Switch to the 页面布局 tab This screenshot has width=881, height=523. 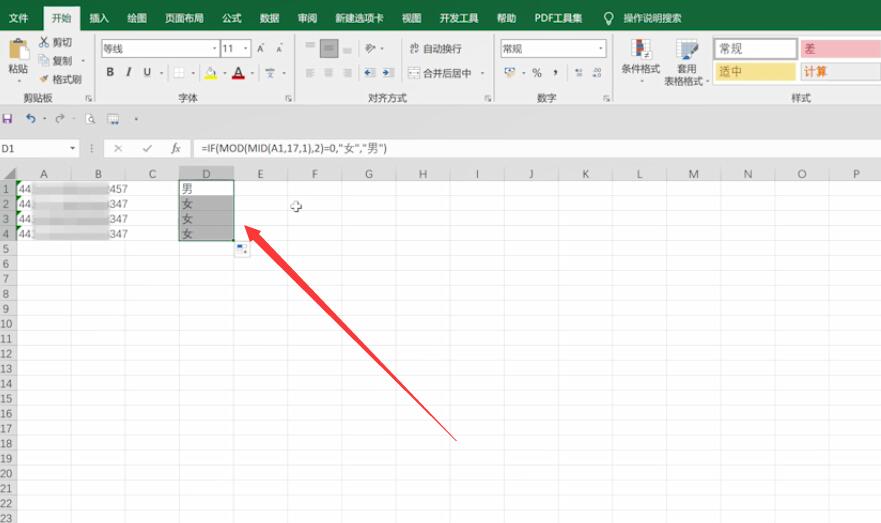click(x=184, y=18)
